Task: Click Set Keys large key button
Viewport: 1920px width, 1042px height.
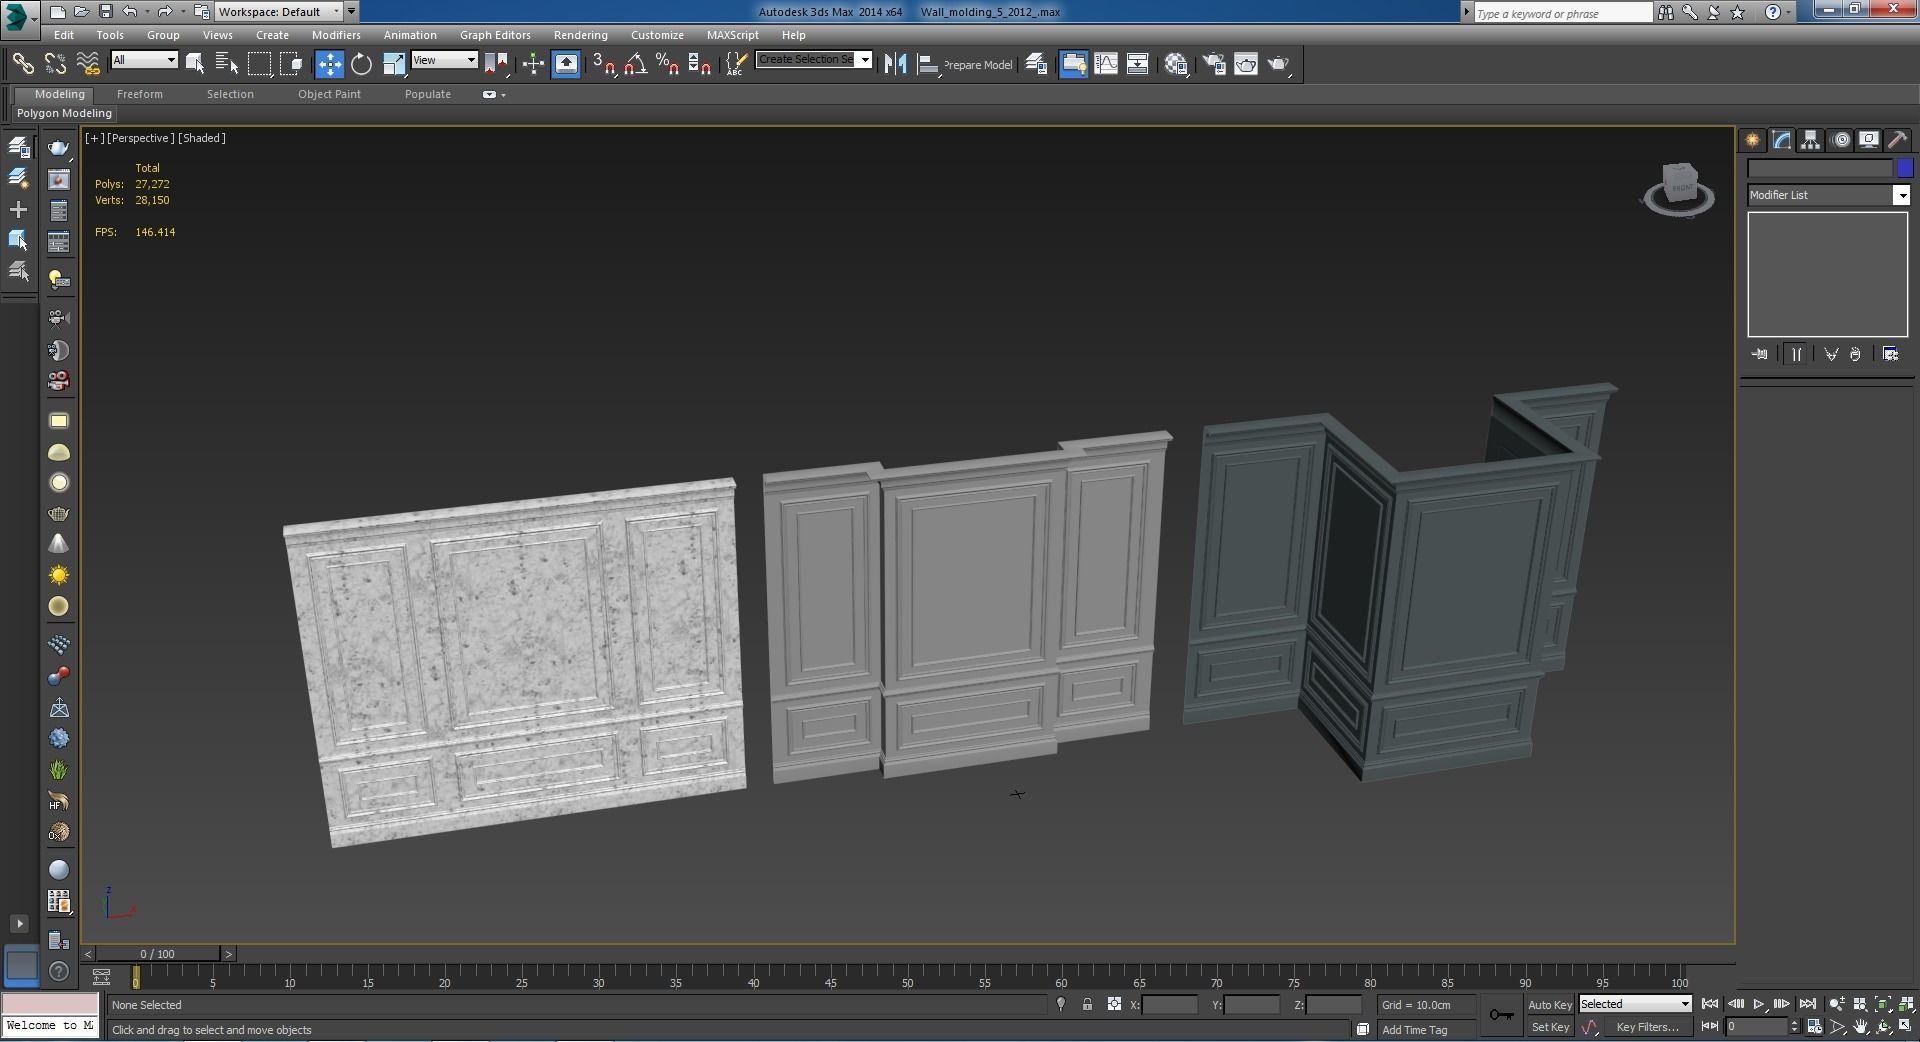Action: (1501, 1015)
